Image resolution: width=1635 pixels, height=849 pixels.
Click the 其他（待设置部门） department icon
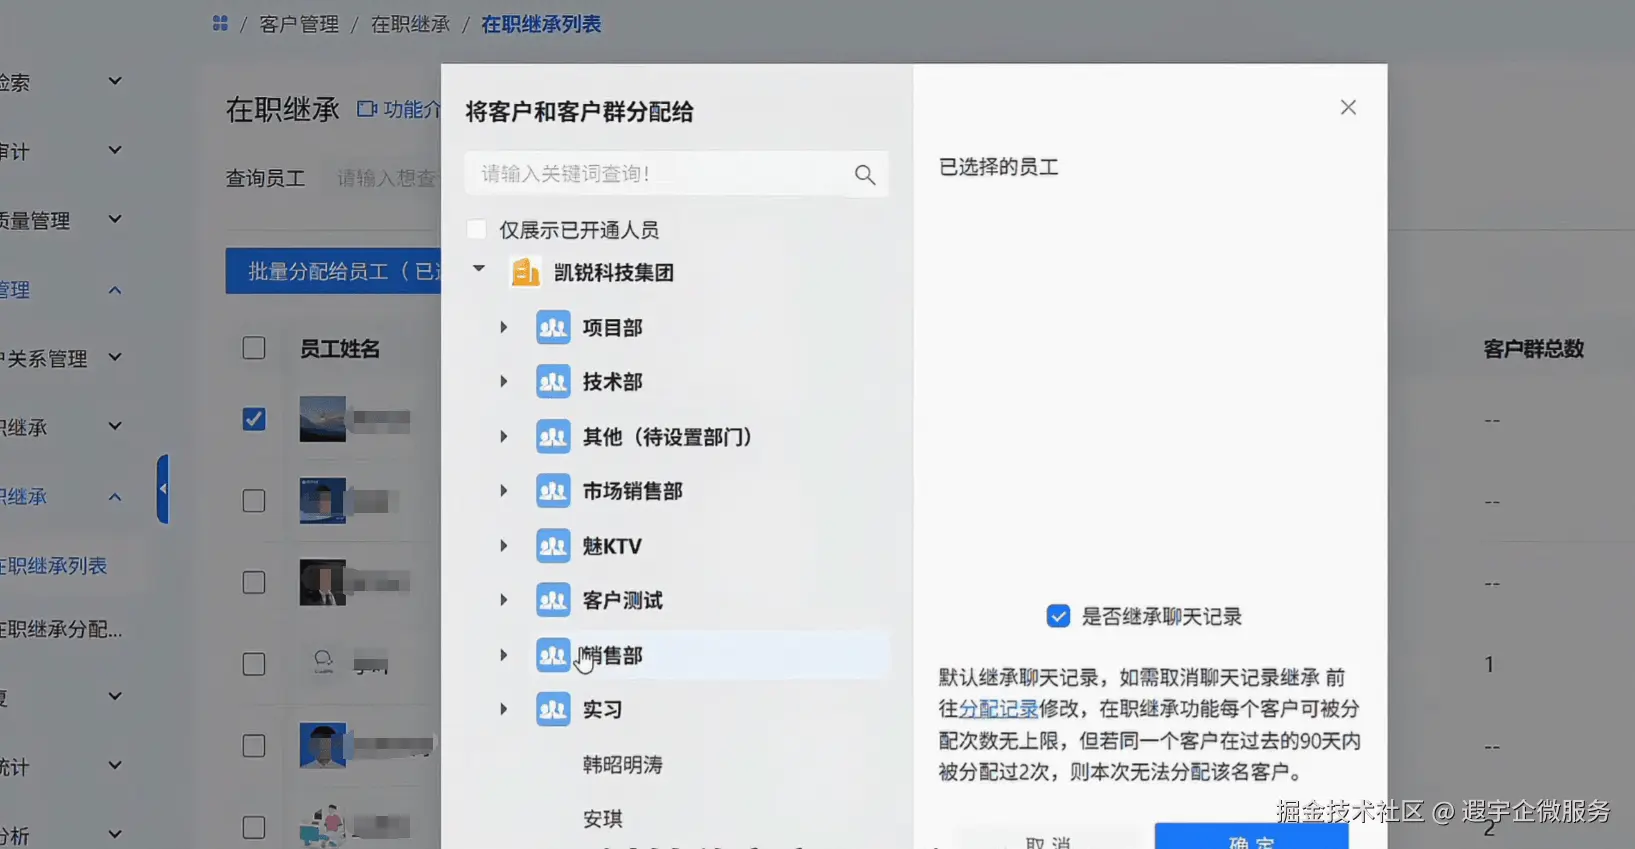tap(553, 436)
